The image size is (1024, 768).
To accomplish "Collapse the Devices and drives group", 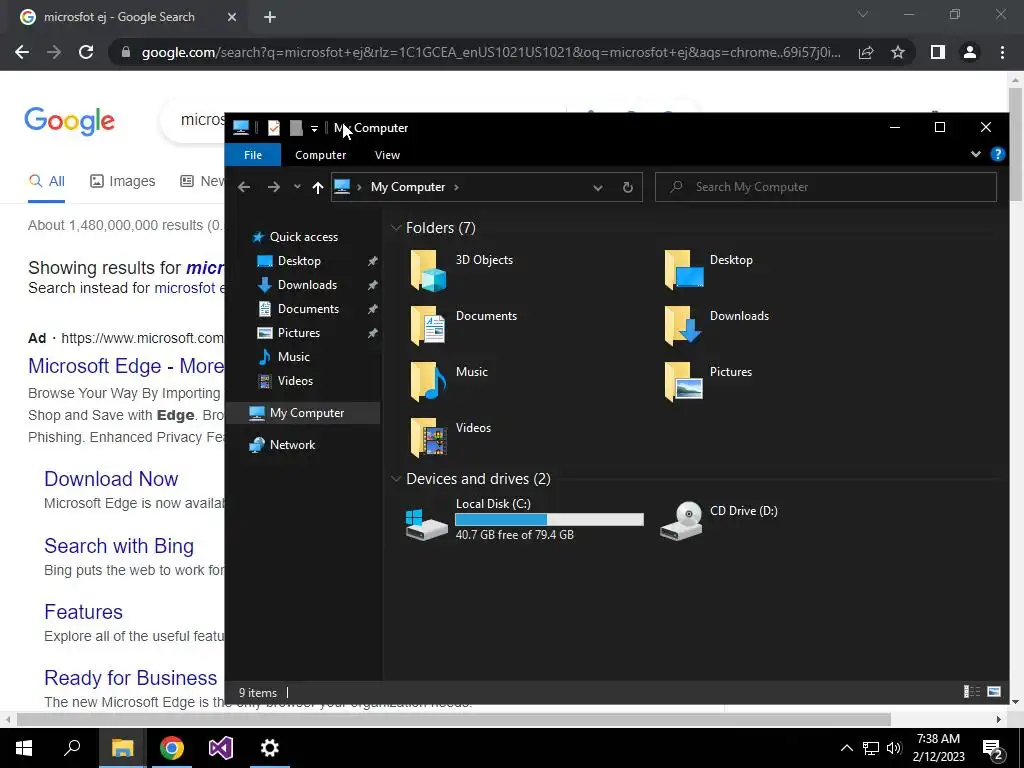I will tap(395, 479).
